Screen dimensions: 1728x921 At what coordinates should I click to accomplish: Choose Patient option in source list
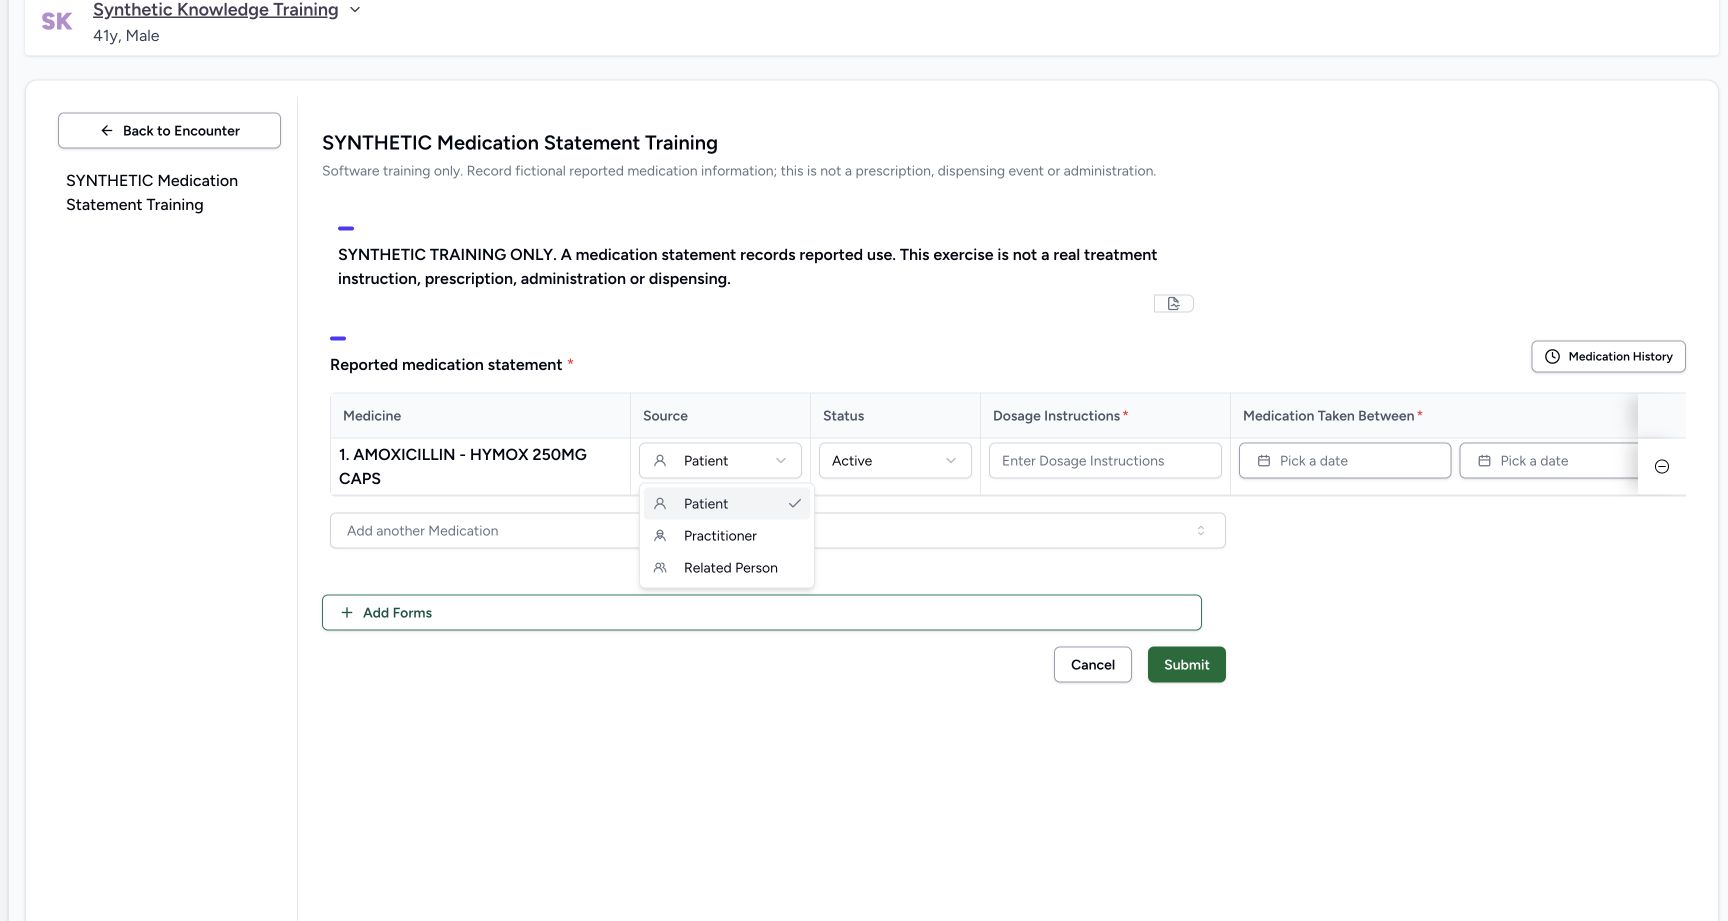click(x=727, y=504)
